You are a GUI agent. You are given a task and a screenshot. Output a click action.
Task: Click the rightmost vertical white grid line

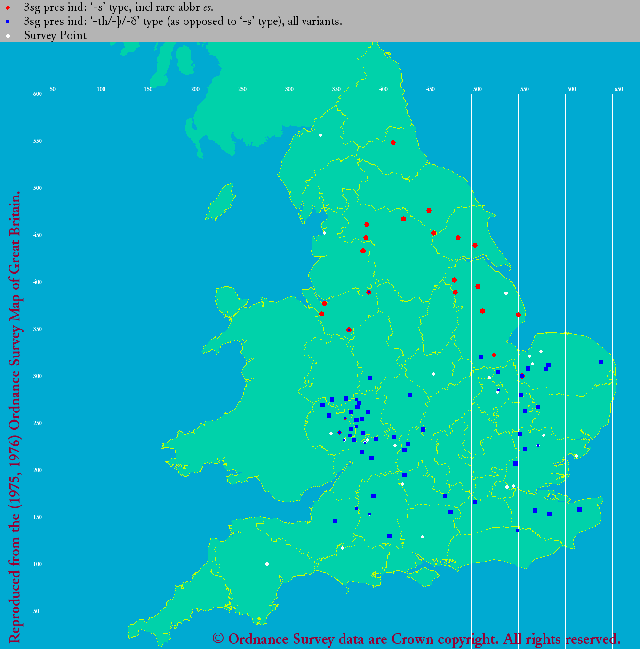coord(612,360)
